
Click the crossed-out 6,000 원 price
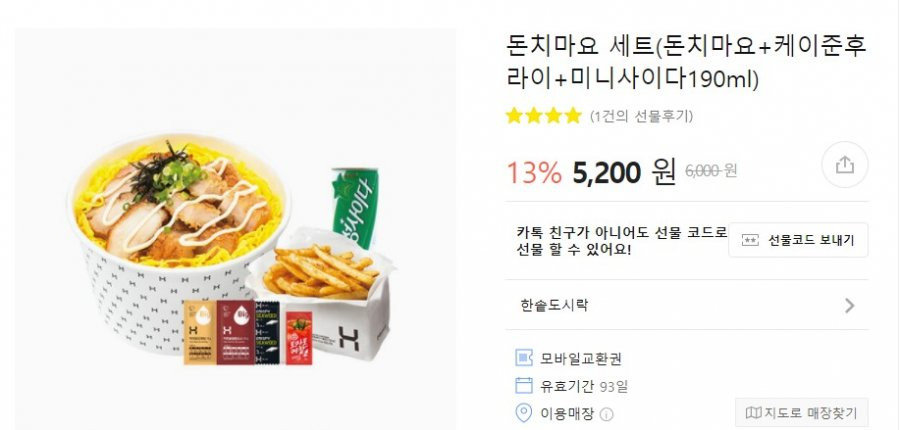pyautogui.click(x=711, y=171)
